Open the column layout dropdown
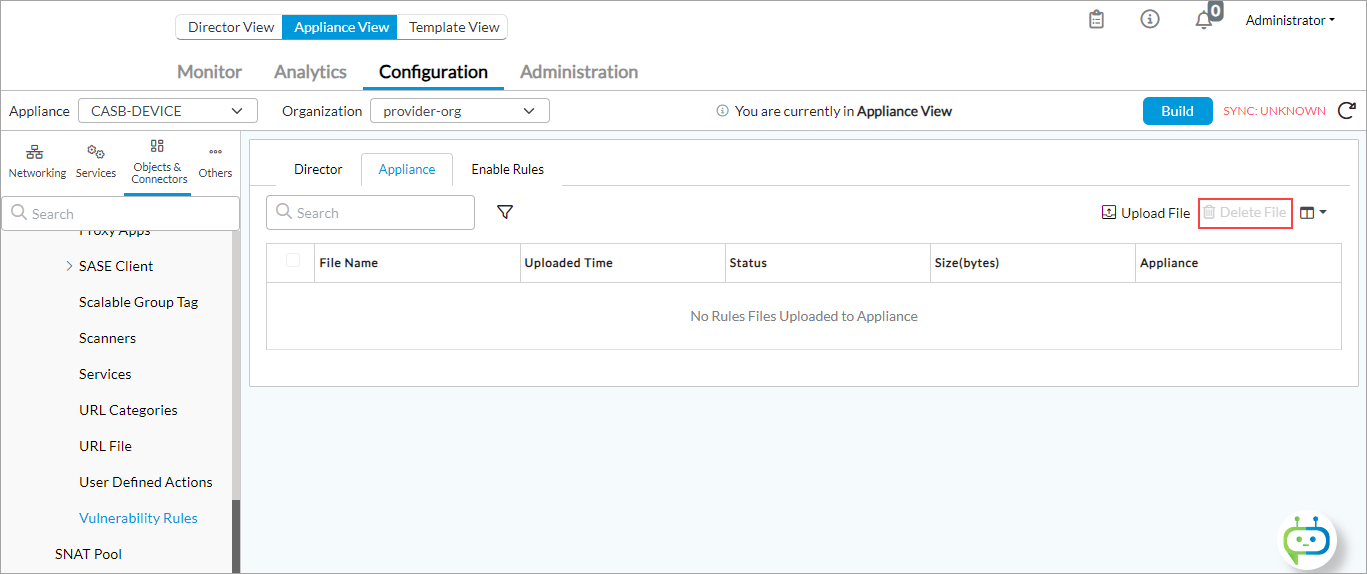The height and width of the screenshot is (574, 1367). tap(1313, 212)
